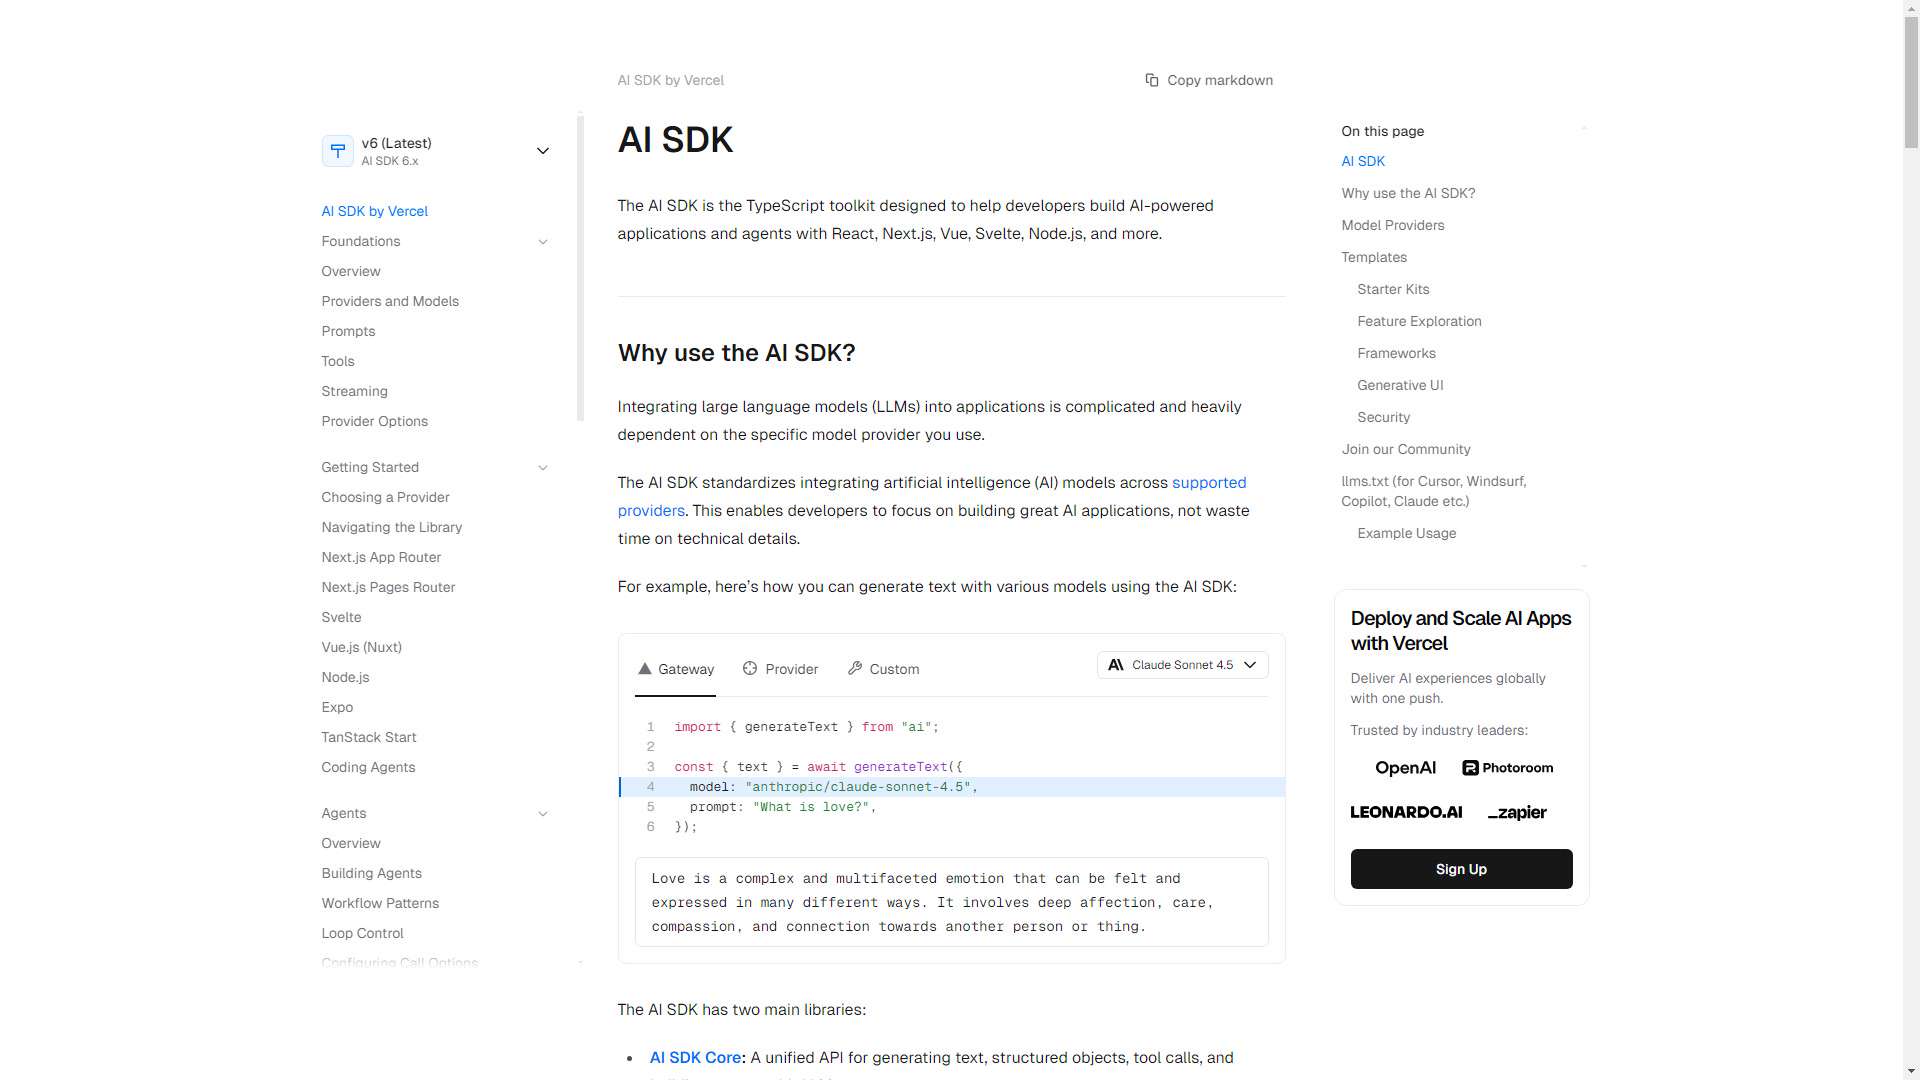Open the Claude Sonnet 4.5 model dropdown

1183,665
